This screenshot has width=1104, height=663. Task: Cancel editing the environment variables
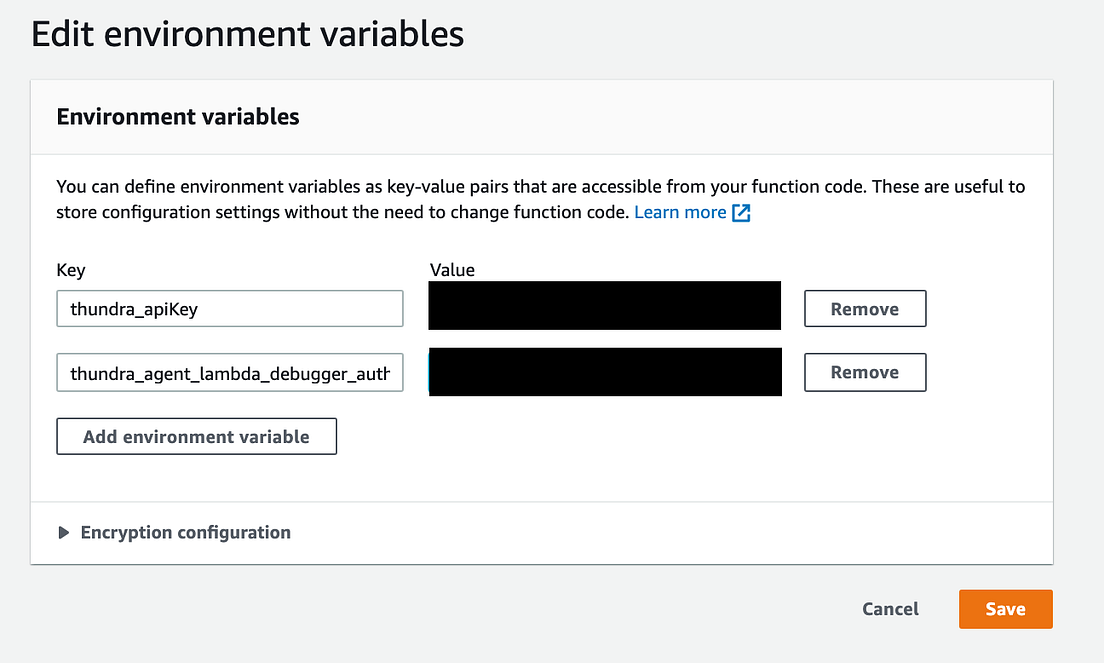click(x=889, y=609)
